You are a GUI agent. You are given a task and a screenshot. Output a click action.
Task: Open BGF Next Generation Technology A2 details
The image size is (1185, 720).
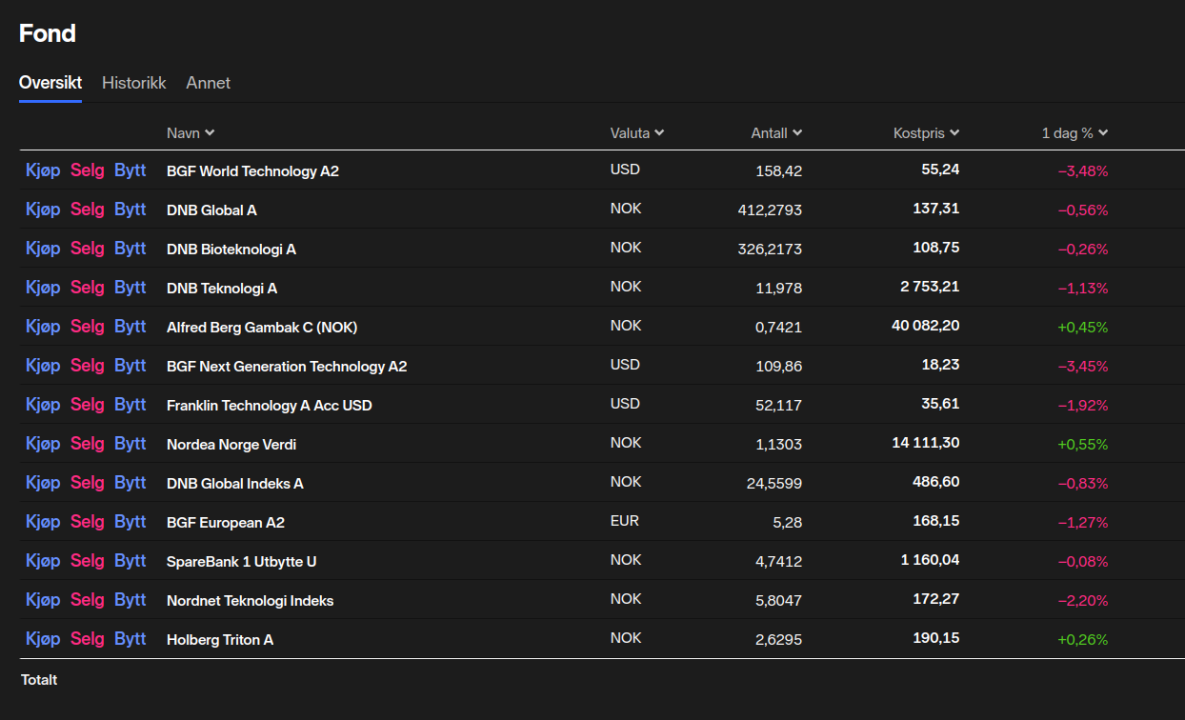point(286,366)
